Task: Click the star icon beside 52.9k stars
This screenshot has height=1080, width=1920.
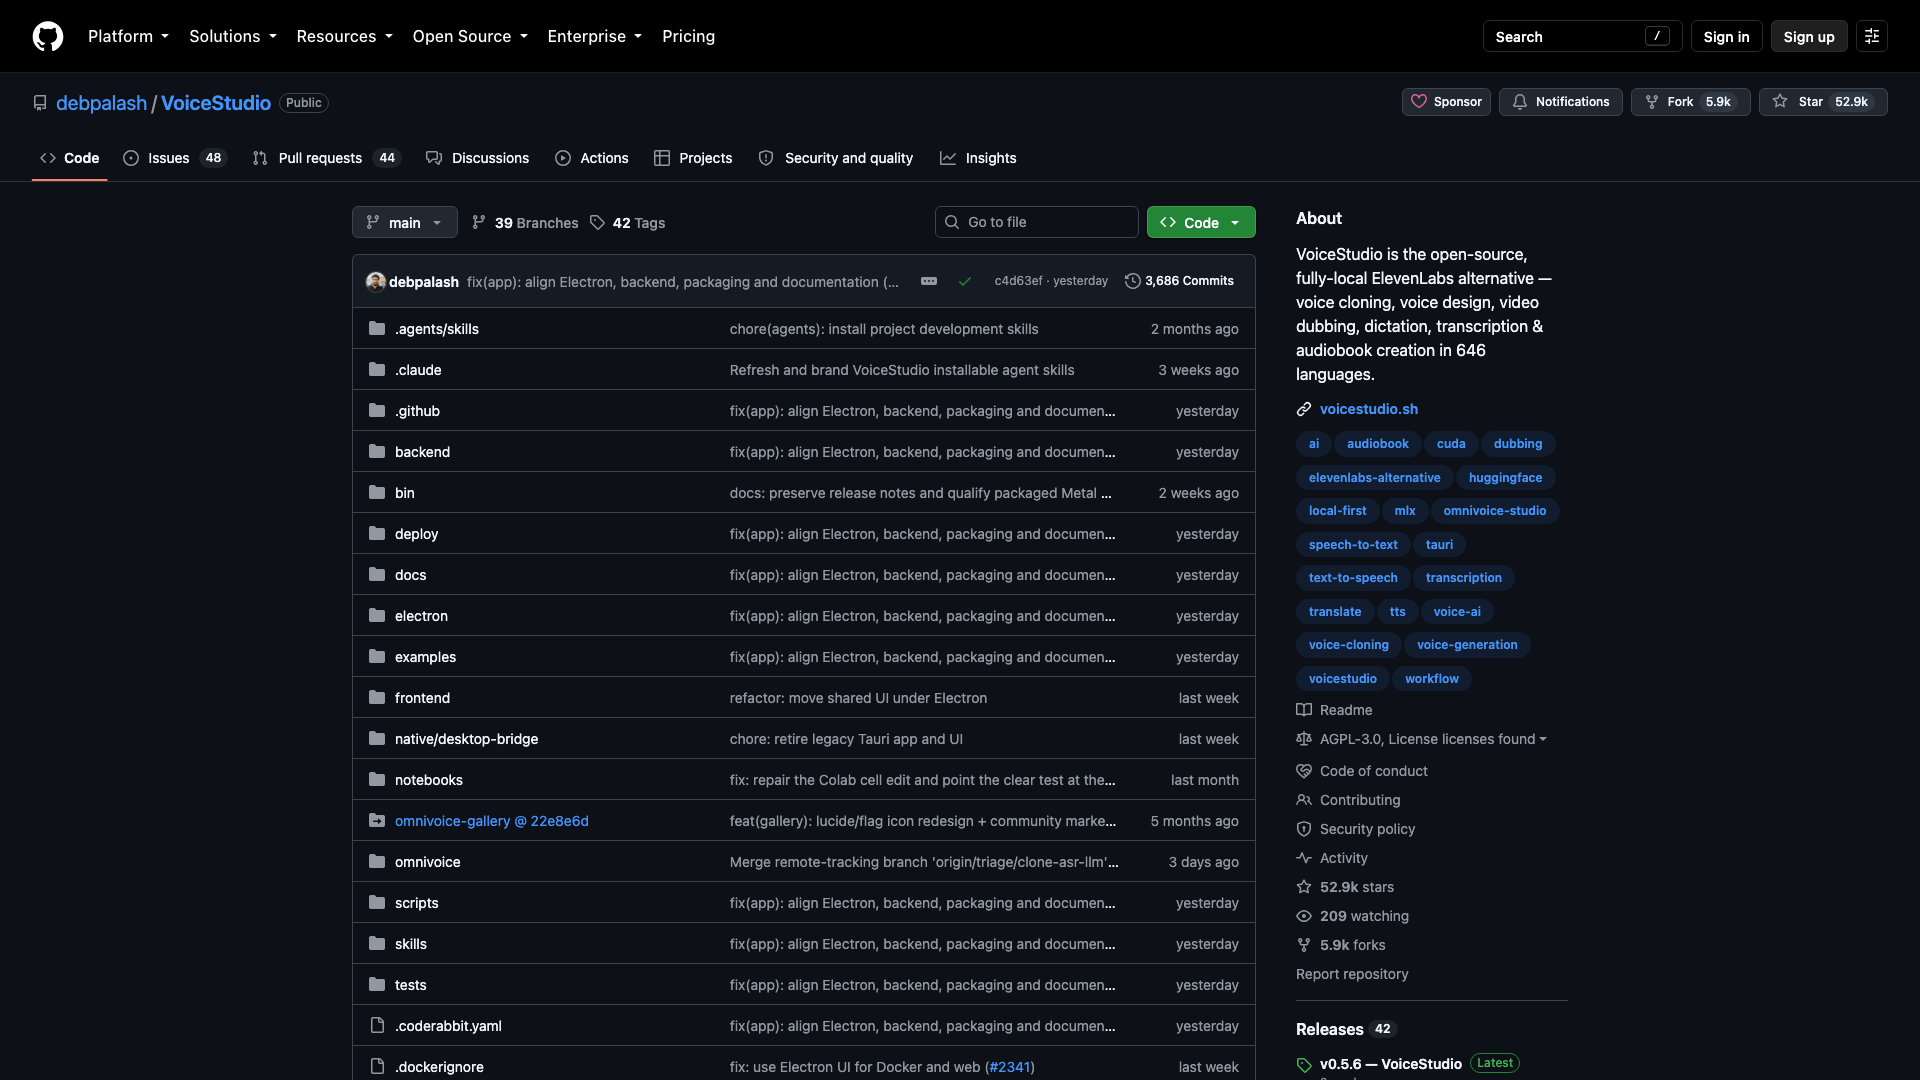Action: (1304, 887)
